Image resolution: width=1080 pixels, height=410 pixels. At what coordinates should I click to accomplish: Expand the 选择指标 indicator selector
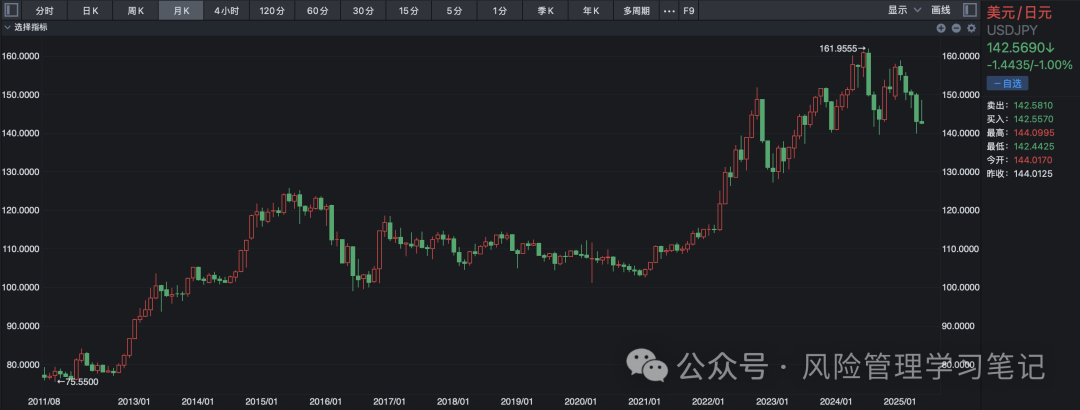click(x=25, y=28)
